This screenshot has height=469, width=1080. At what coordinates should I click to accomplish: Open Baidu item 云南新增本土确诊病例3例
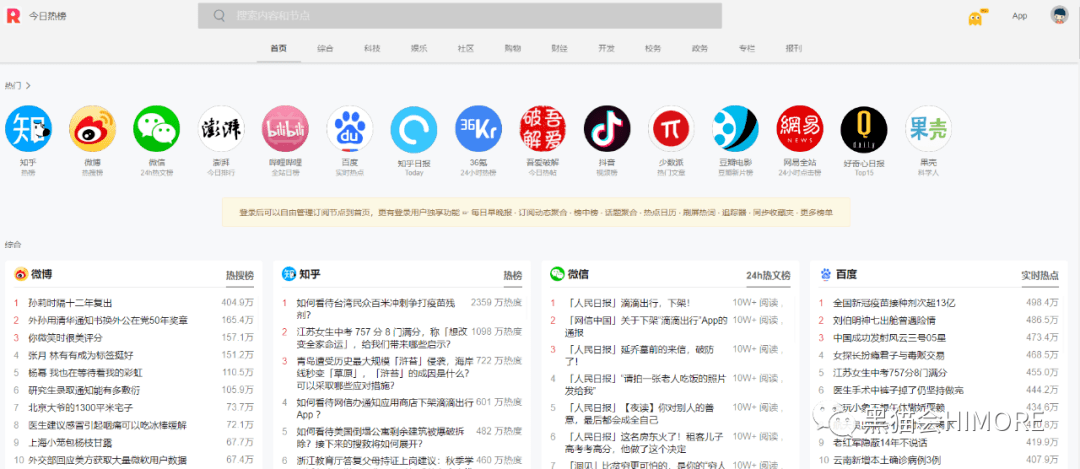point(887,460)
